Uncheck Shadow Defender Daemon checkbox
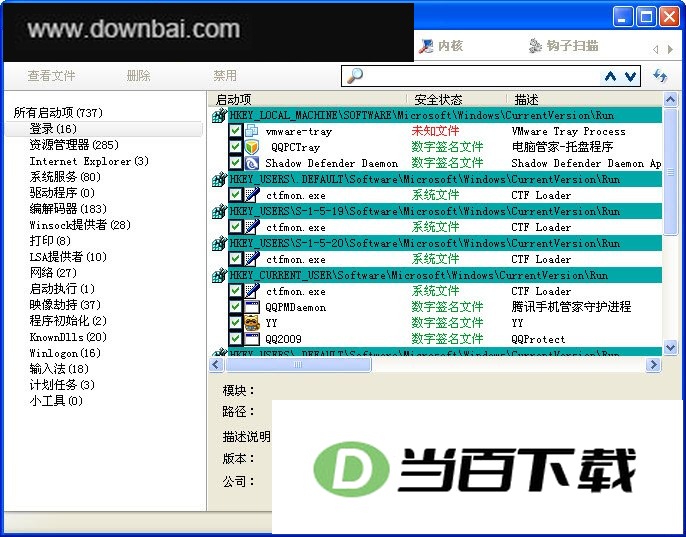The height and width of the screenshot is (537, 686). click(x=235, y=163)
